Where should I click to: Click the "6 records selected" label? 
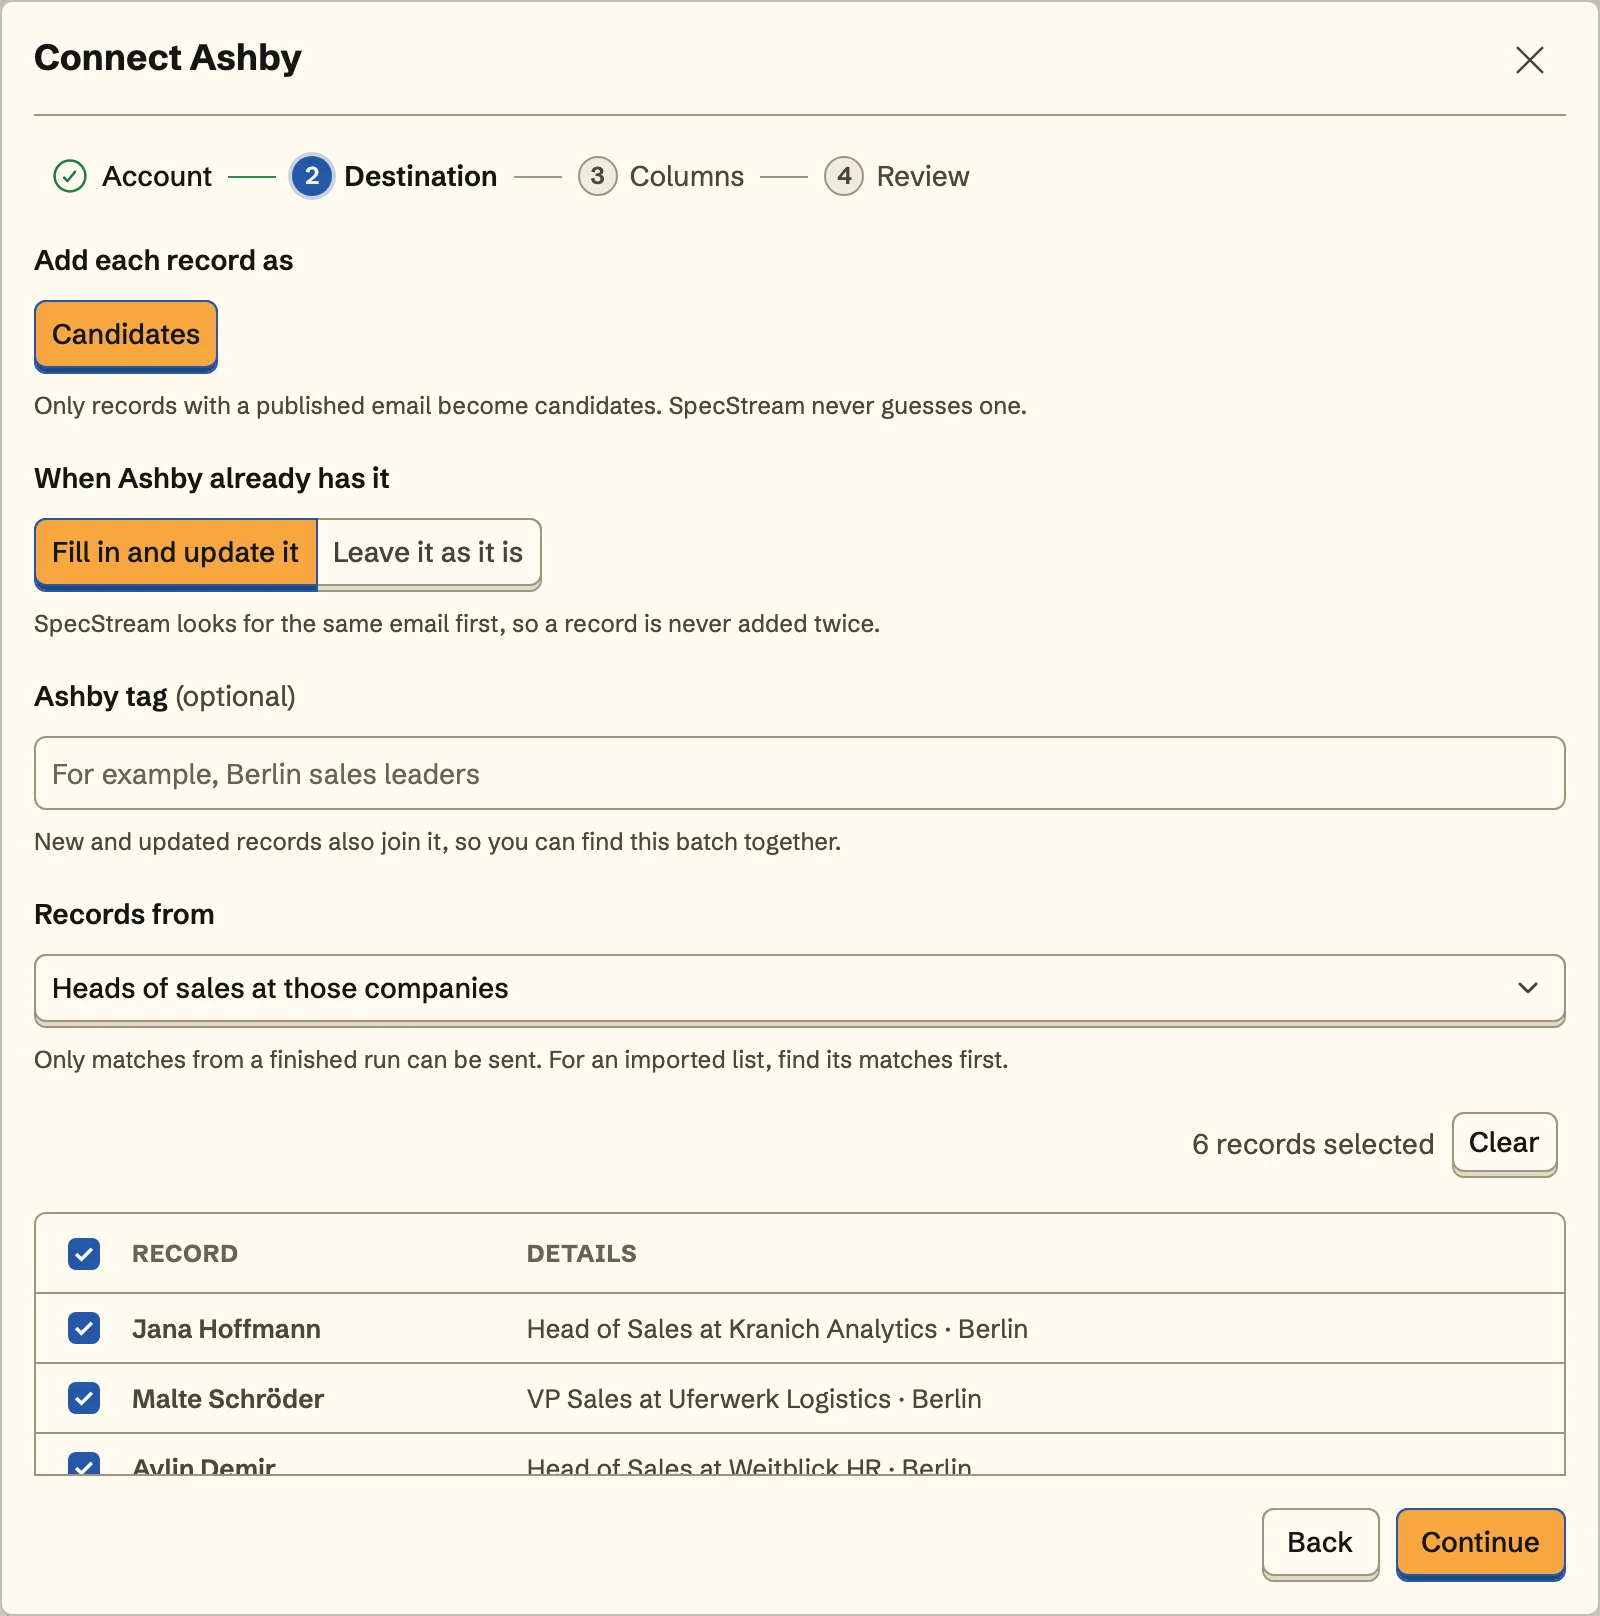(x=1313, y=1144)
